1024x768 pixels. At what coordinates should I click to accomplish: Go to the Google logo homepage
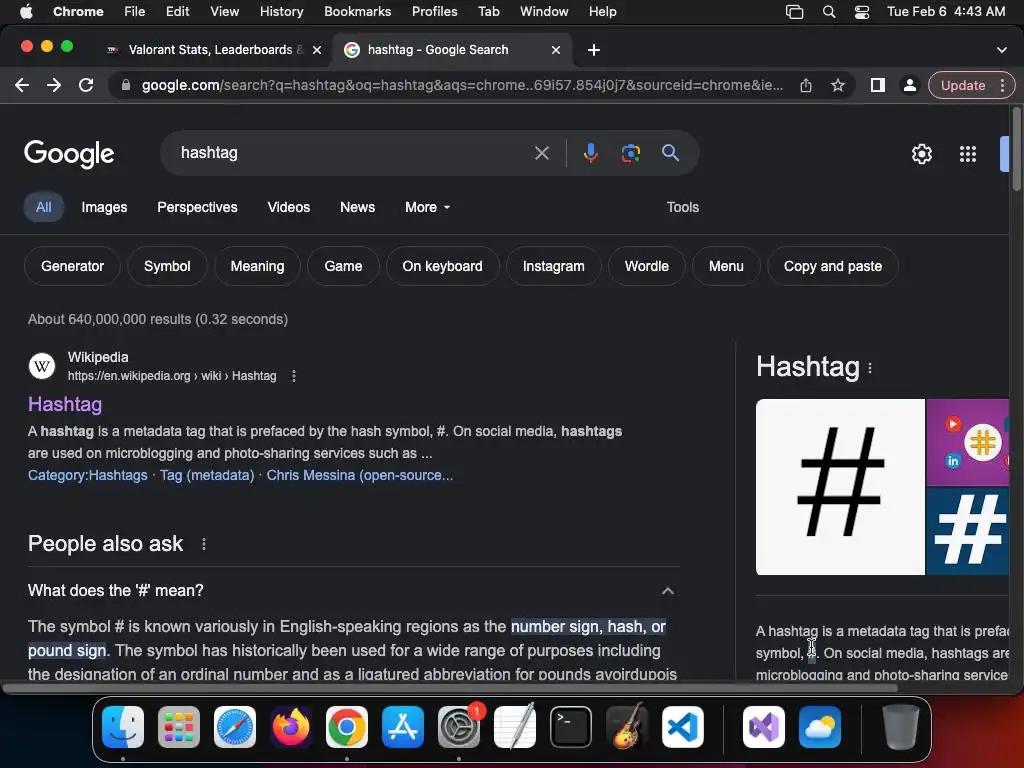coord(69,154)
